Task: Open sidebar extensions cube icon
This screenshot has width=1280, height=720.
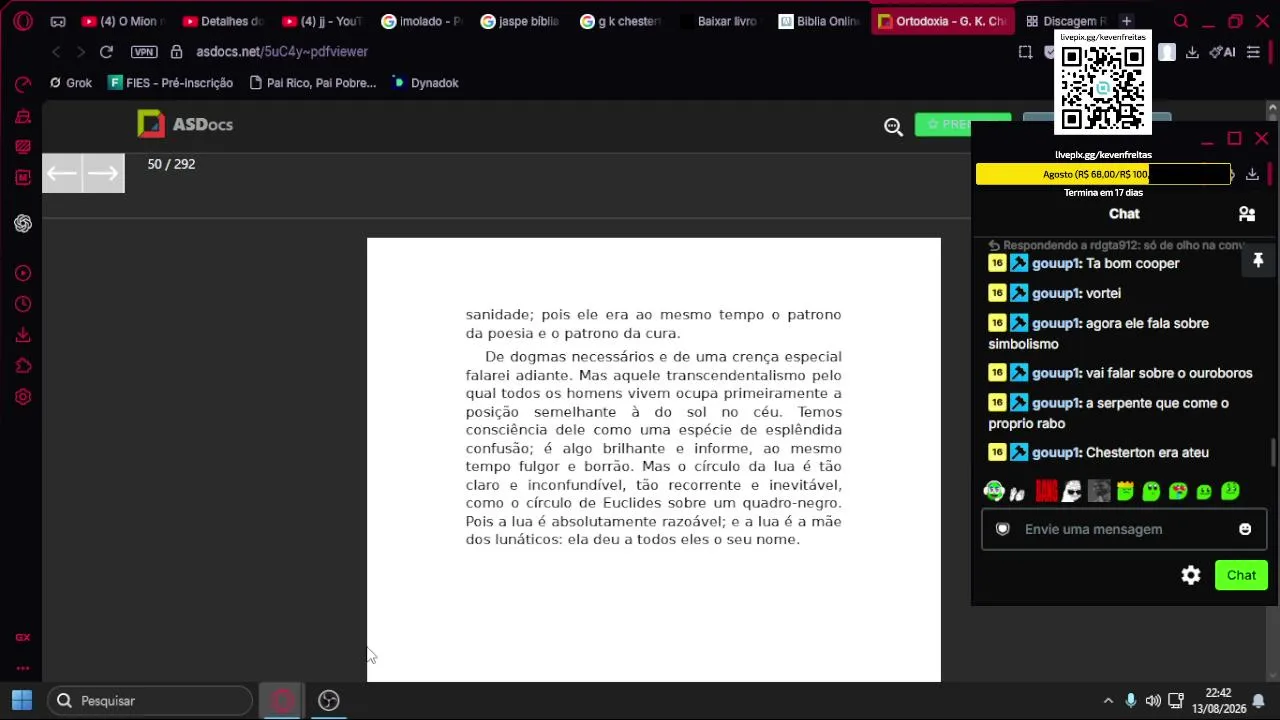Action: (x=23, y=366)
